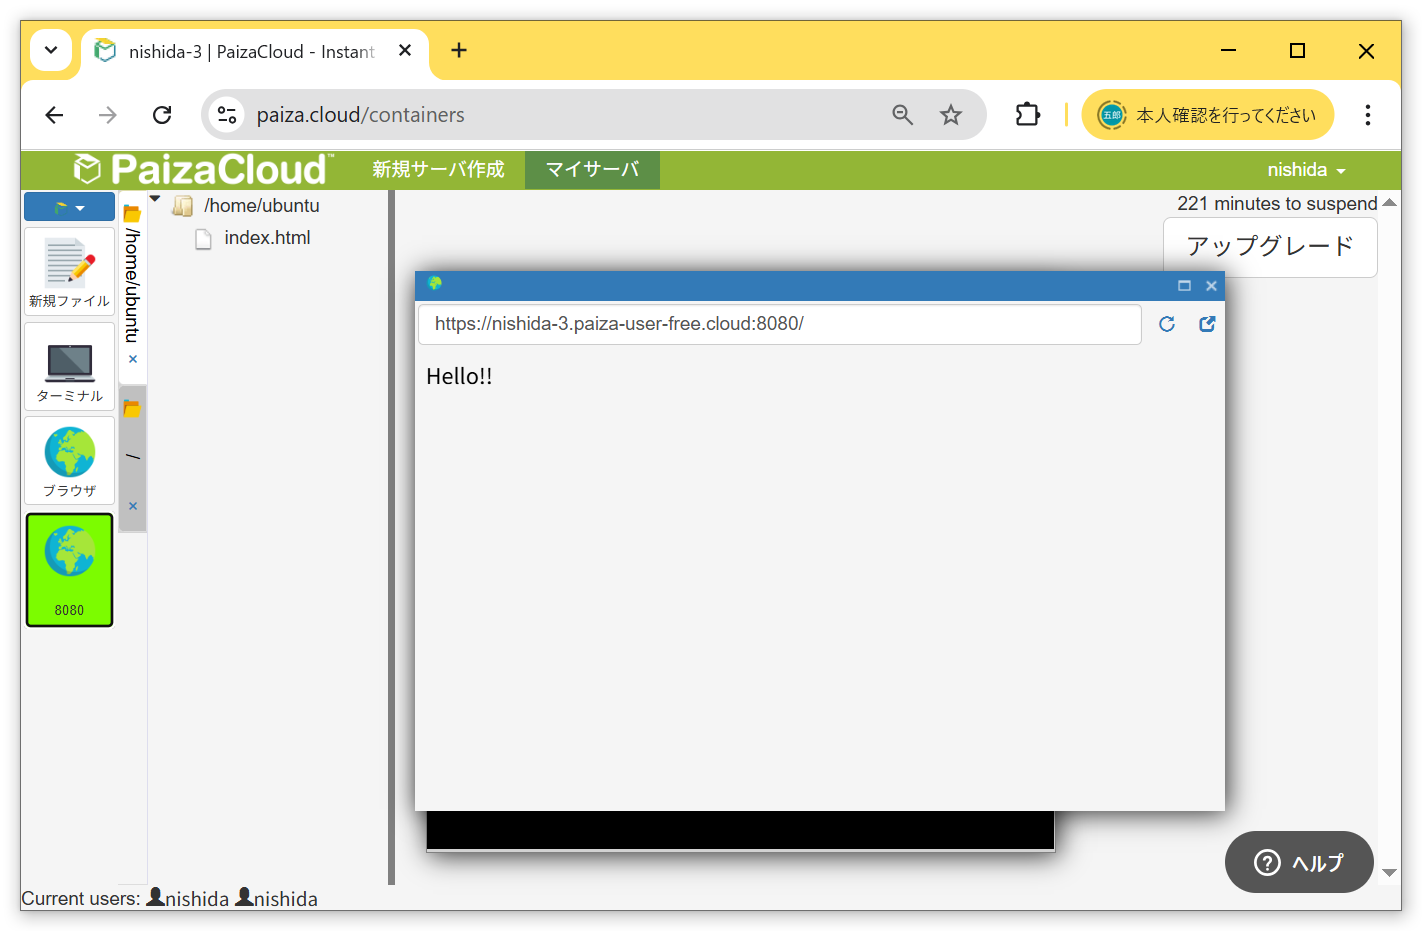Image resolution: width=1422 pixels, height=931 pixels.
Task: Open the ヘルプ help button
Action: tap(1299, 862)
